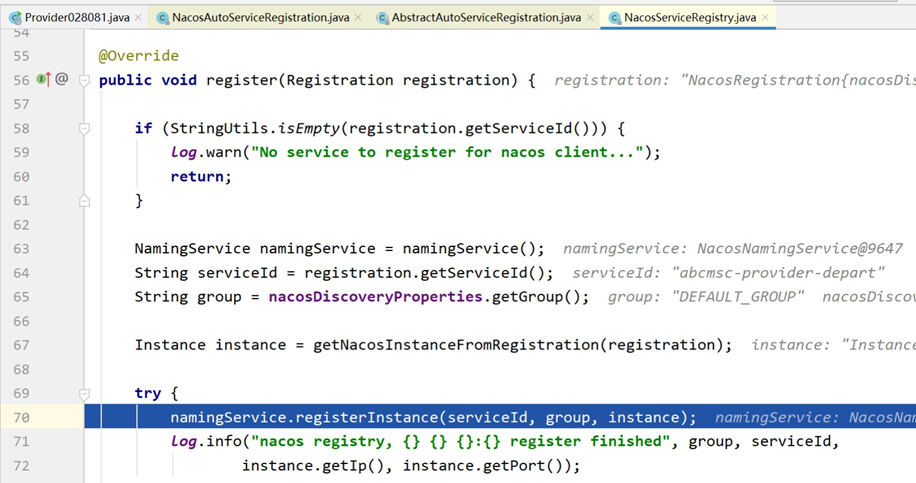
Task: Open the NacosAutoServiceRegistration.java tab
Action: click(x=260, y=18)
